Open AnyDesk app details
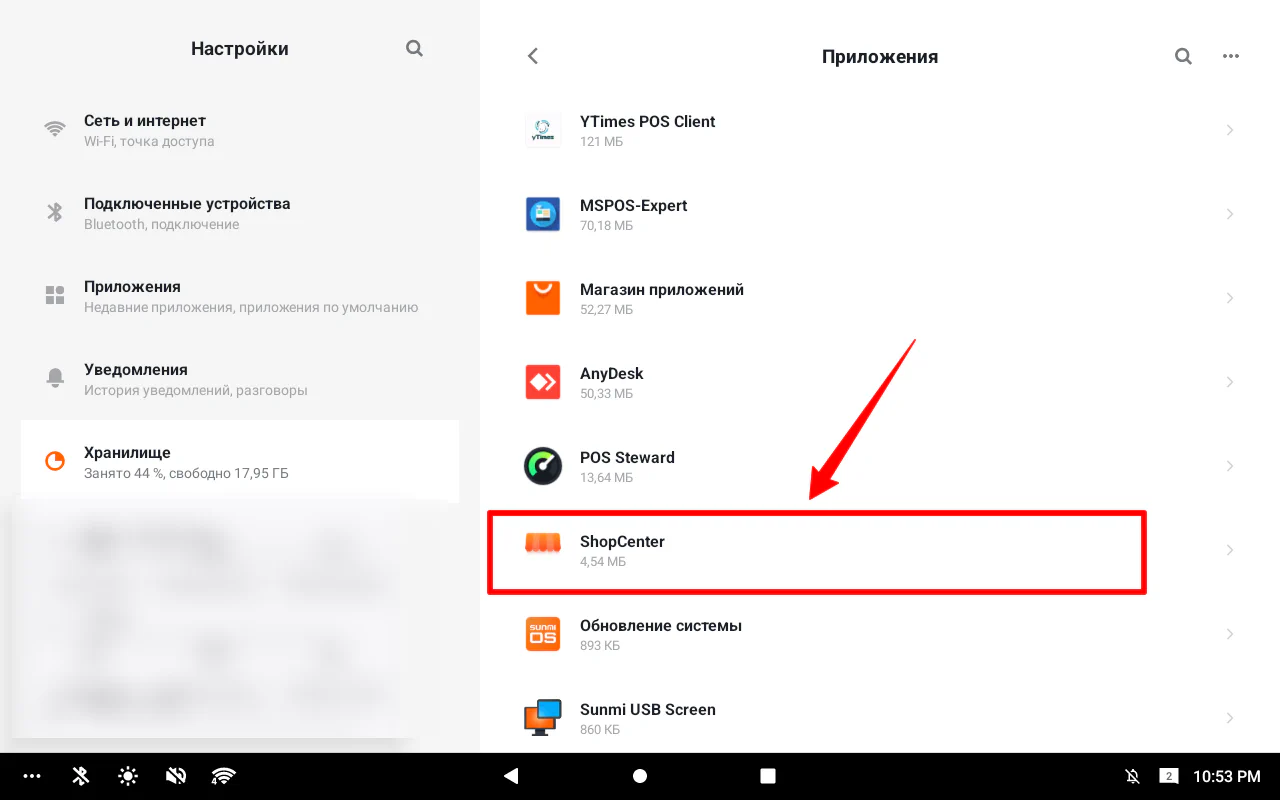Screen dimensions: 1280x800 coord(880,382)
